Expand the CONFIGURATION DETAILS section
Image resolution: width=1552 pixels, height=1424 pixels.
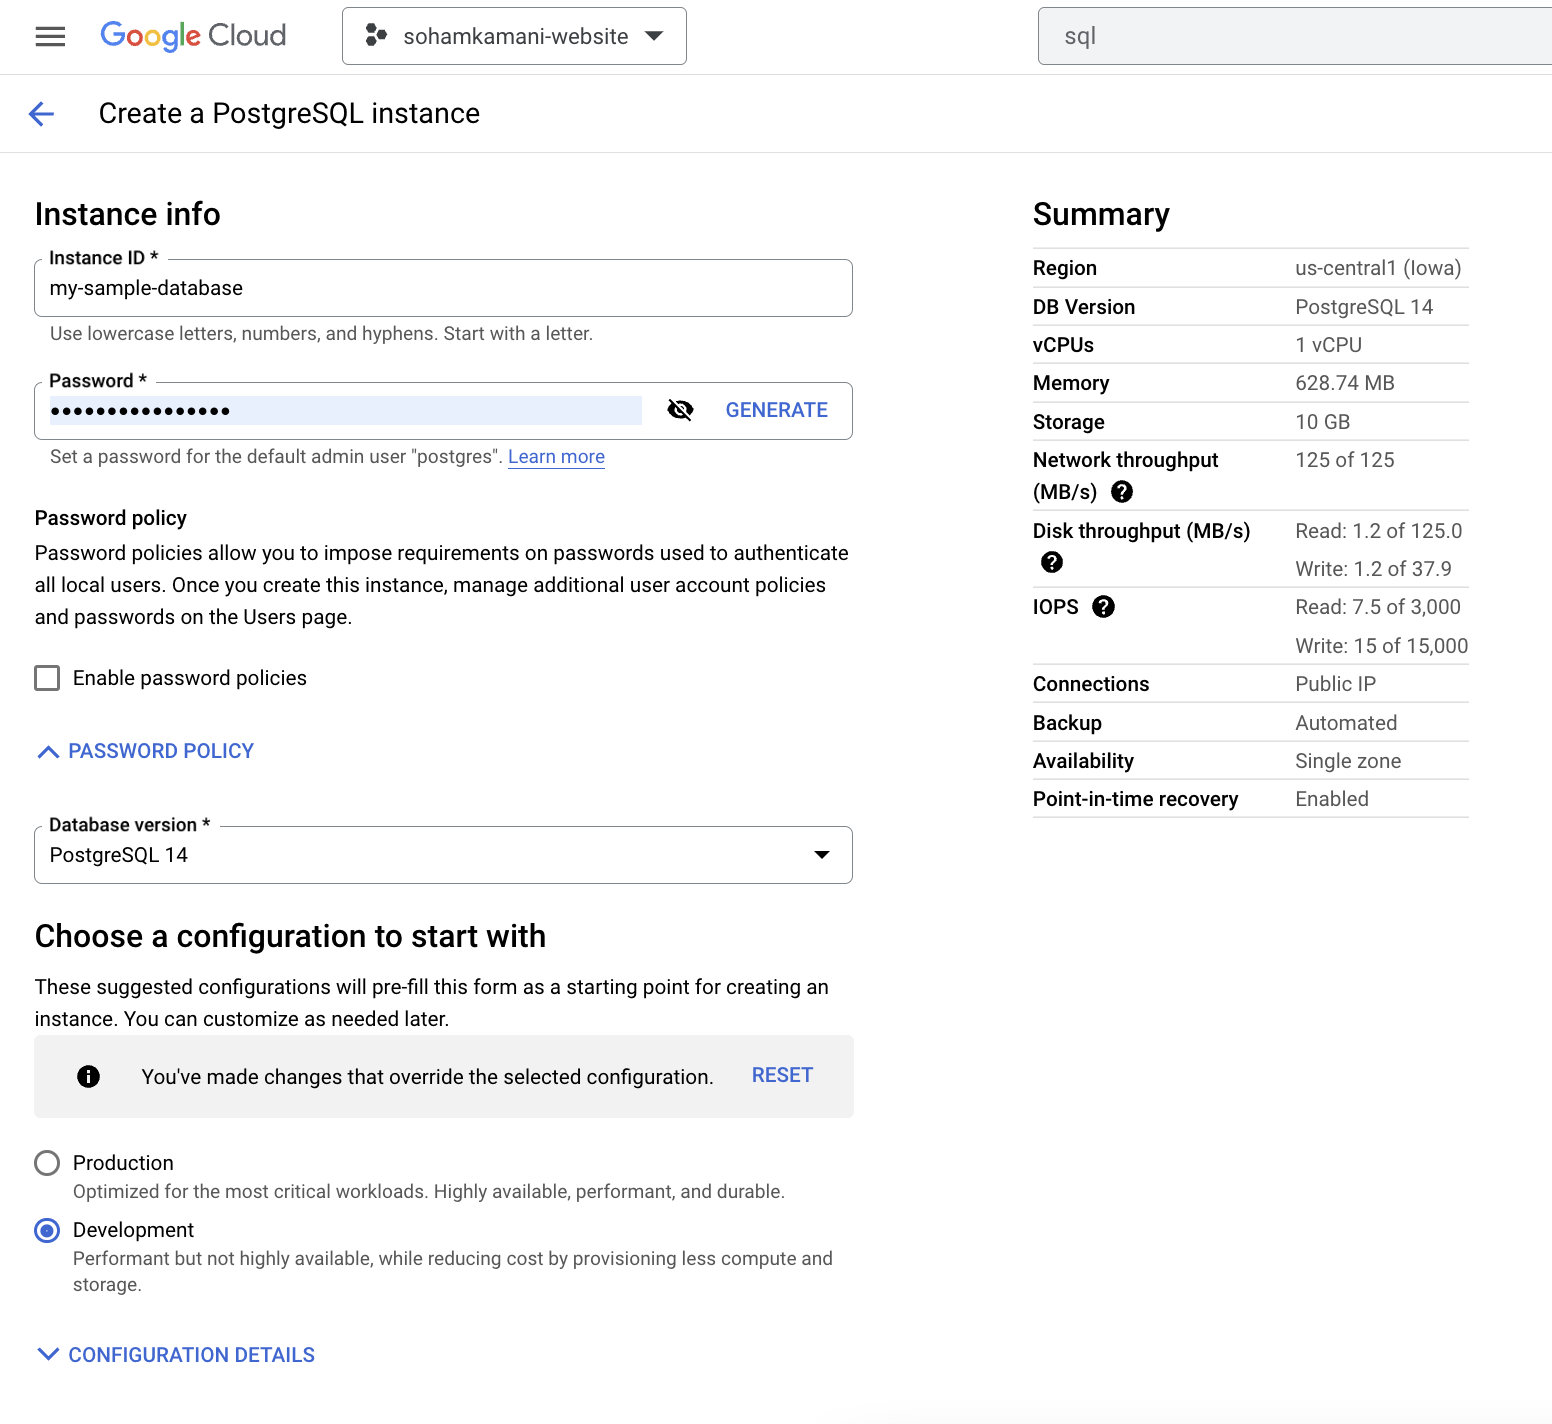tap(176, 1355)
